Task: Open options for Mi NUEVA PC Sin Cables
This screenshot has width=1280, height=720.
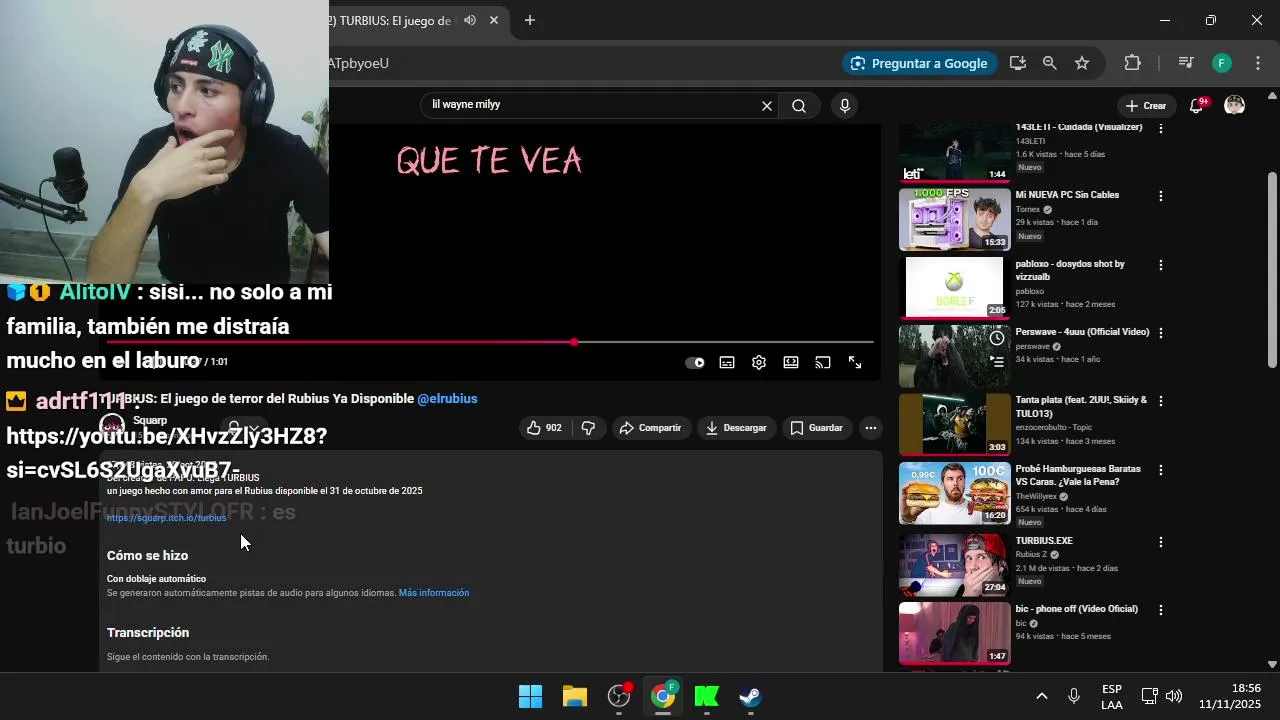Action: [1161, 196]
